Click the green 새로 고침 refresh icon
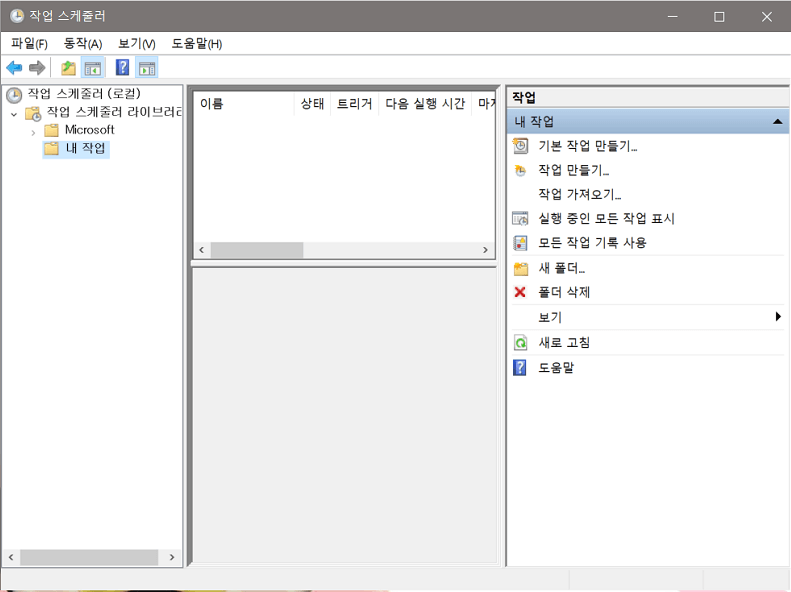Viewport: 791px width, 592px height. pyautogui.click(x=520, y=343)
